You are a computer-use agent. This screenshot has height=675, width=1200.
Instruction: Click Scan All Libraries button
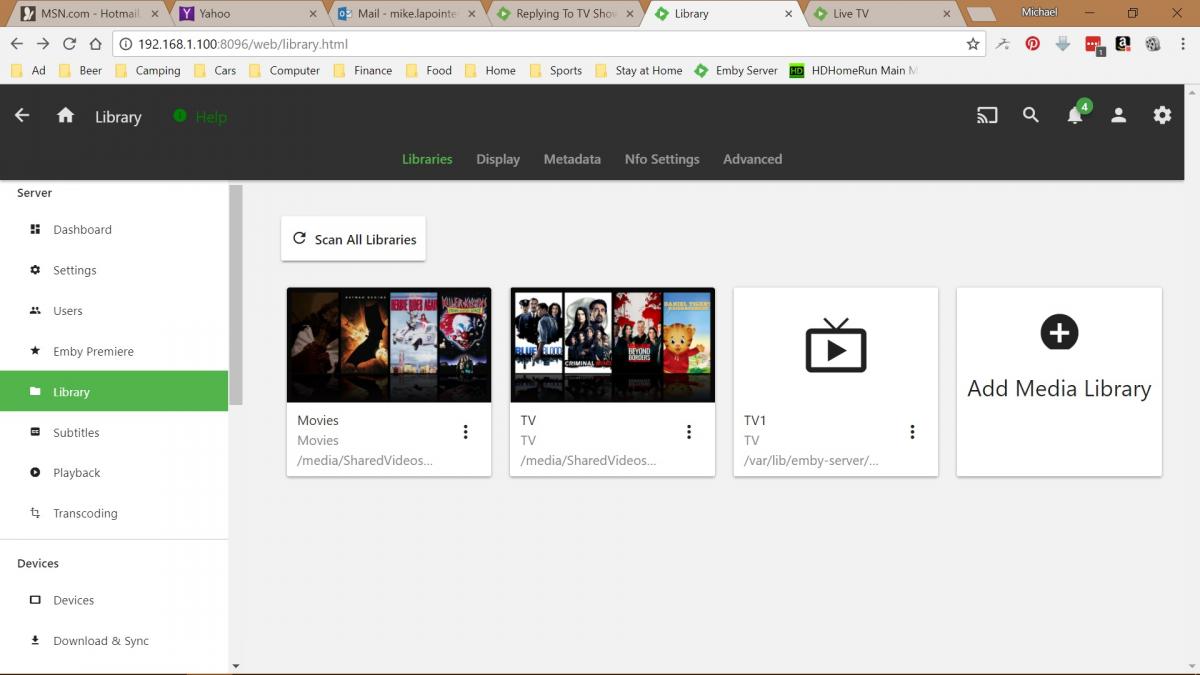pyautogui.click(x=353, y=239)
